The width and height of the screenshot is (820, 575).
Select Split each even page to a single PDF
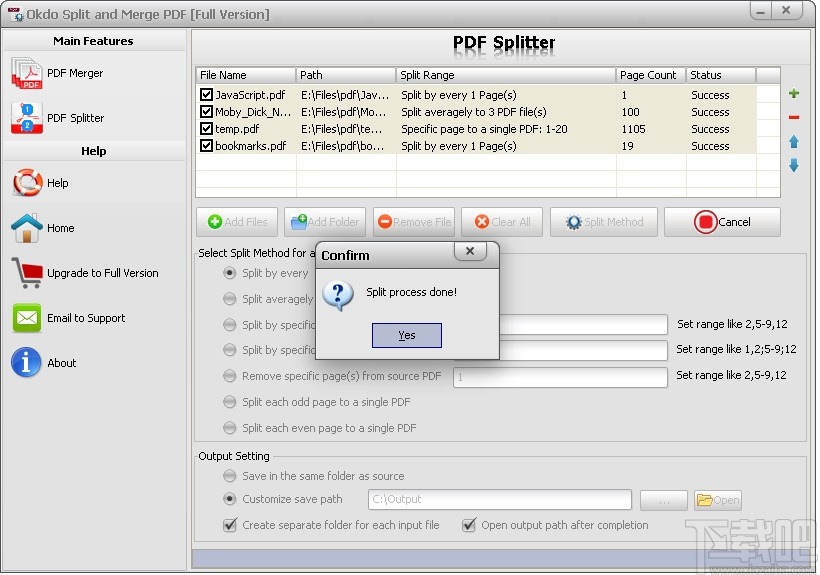(x=230, y=428)
